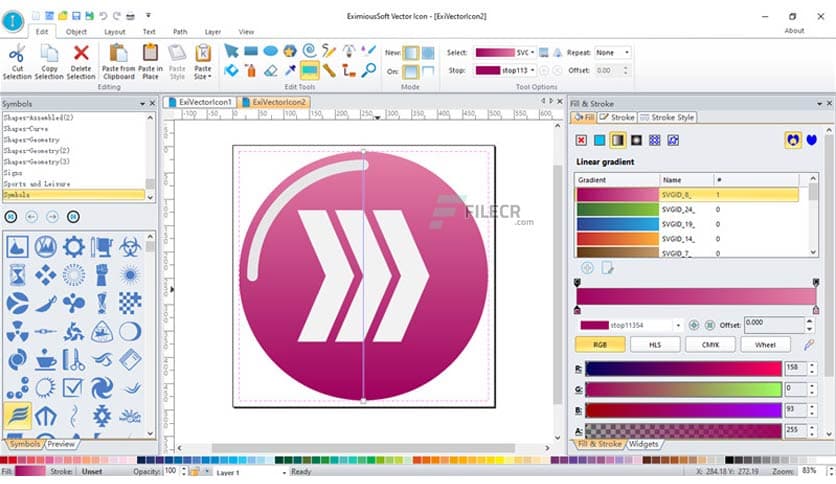The image size is (836, 484).
Task: Click Paste from Clipboard icon
Action: click(118, 53)
